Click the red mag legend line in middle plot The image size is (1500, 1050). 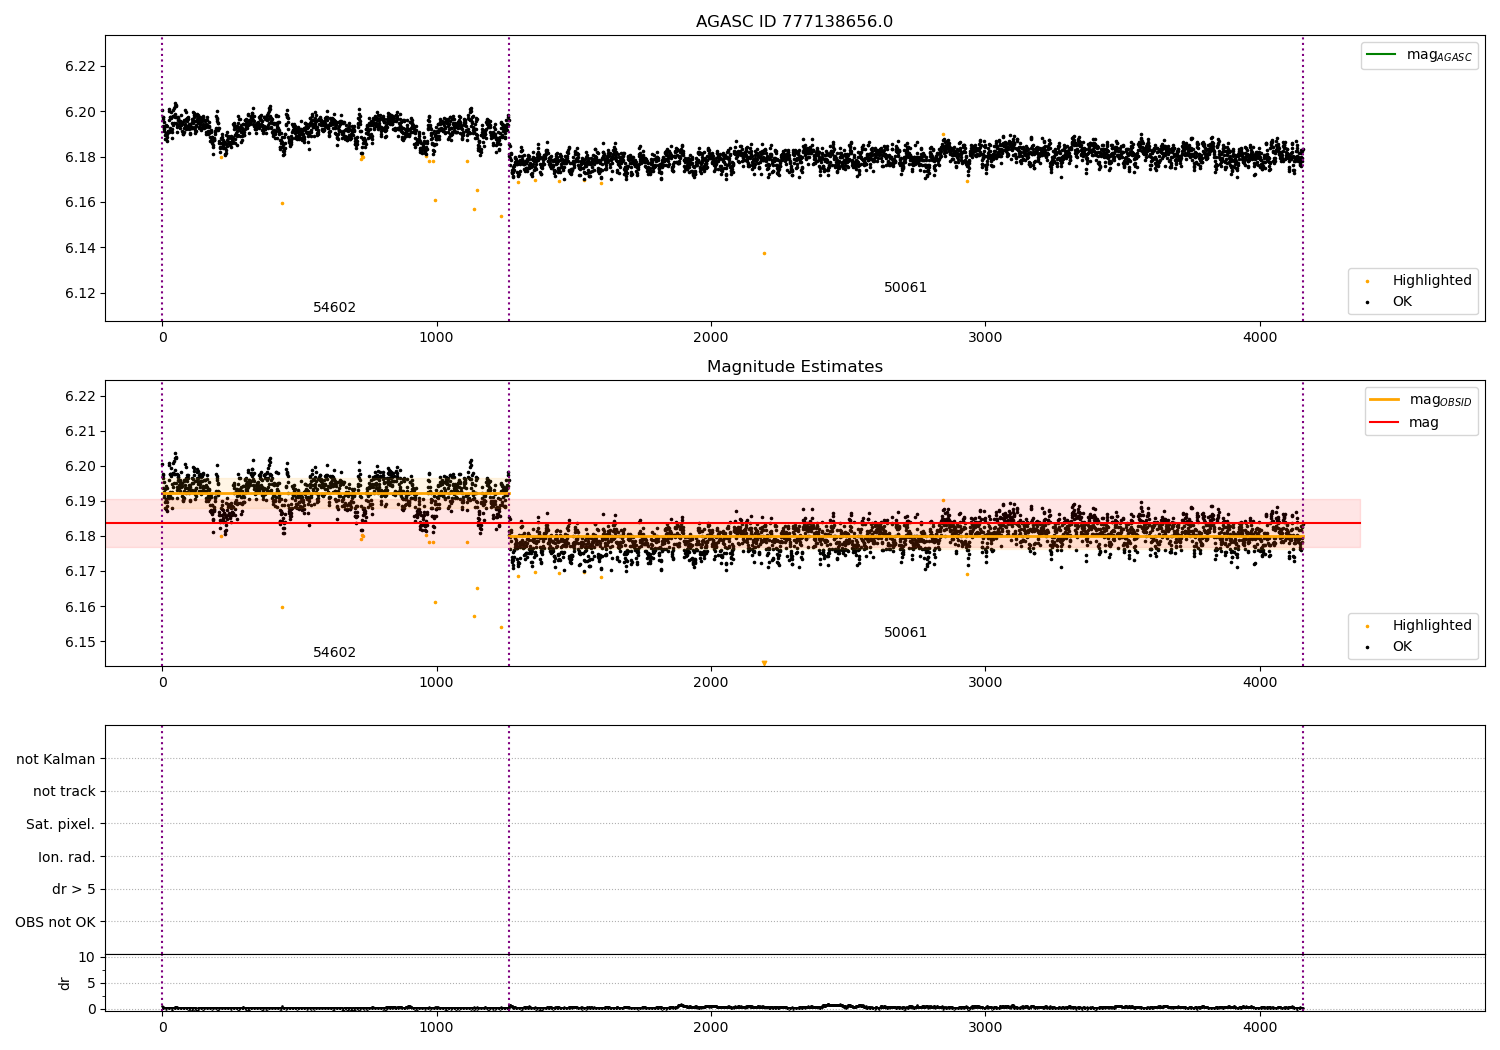[1385, 423]
